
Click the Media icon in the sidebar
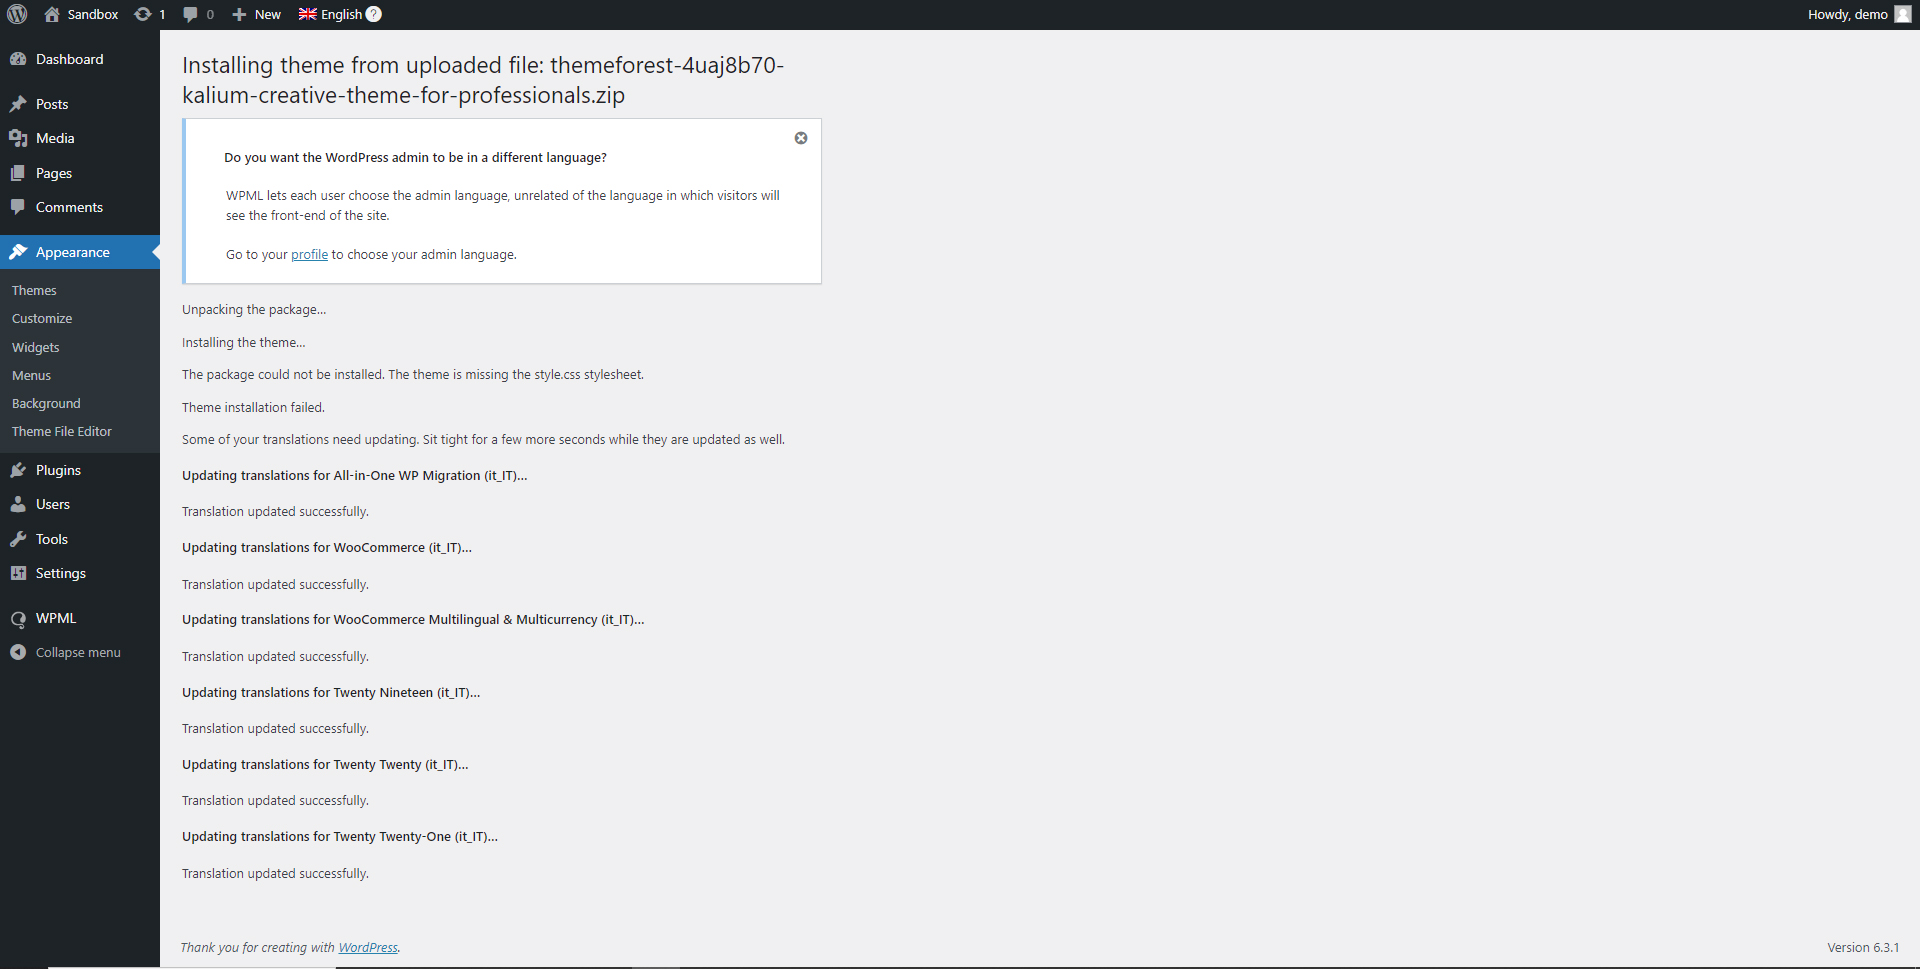18,138
